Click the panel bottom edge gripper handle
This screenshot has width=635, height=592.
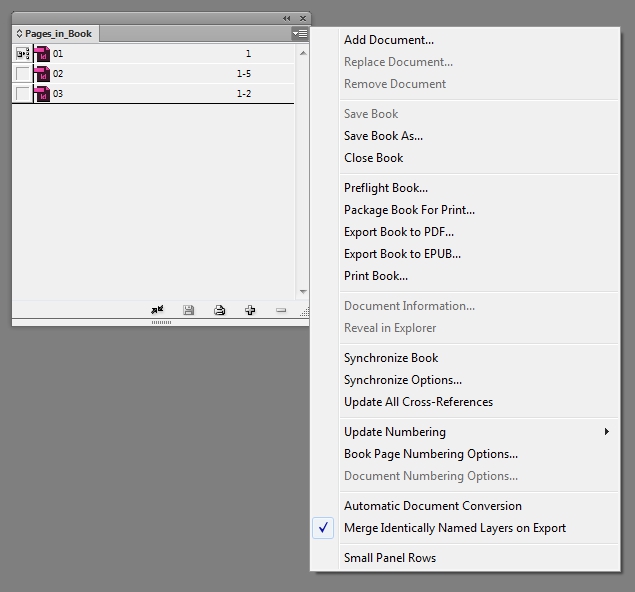tap(161, 322)
